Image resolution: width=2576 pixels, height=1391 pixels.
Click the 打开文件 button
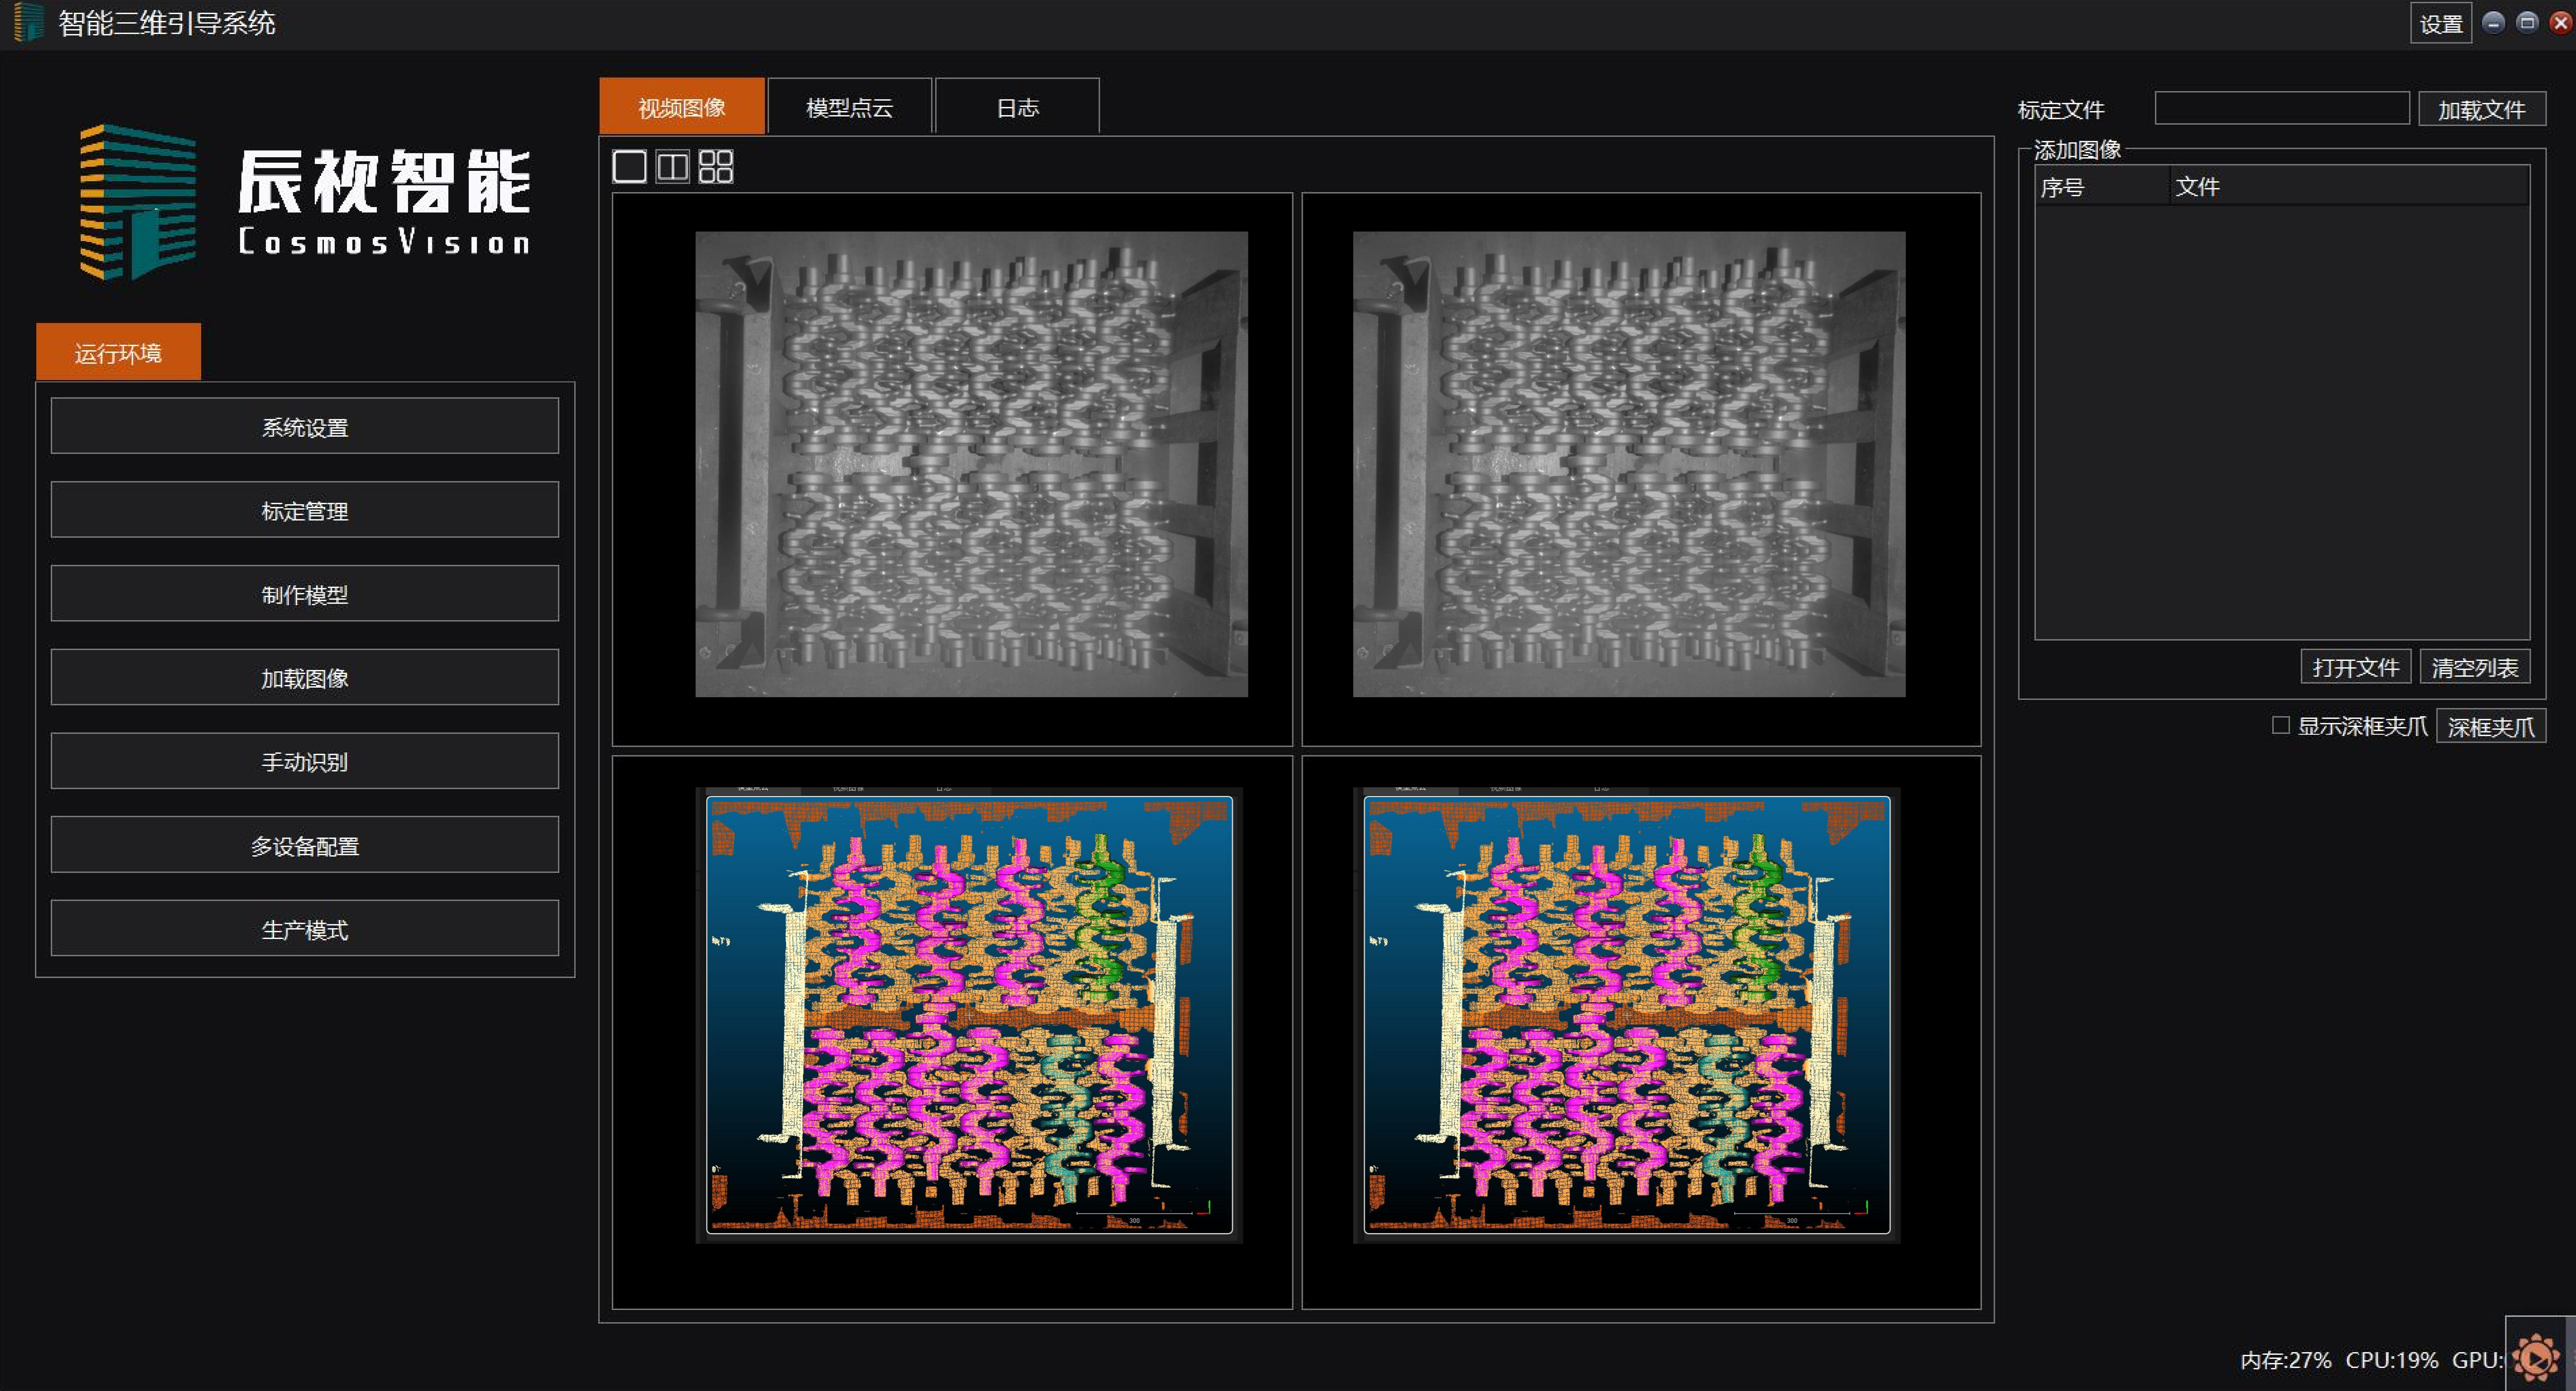[2356, 667]
